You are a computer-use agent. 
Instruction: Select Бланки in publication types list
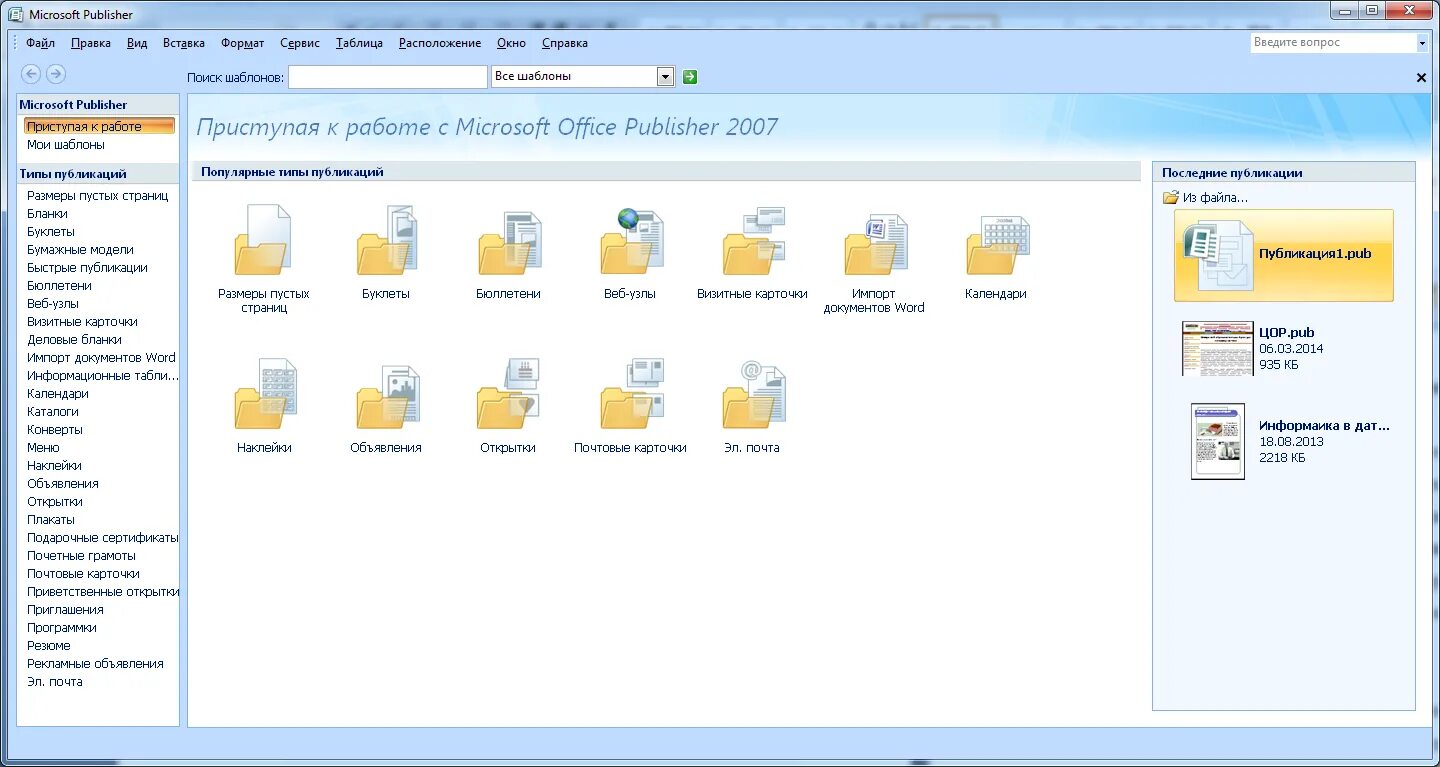(47, 213)
